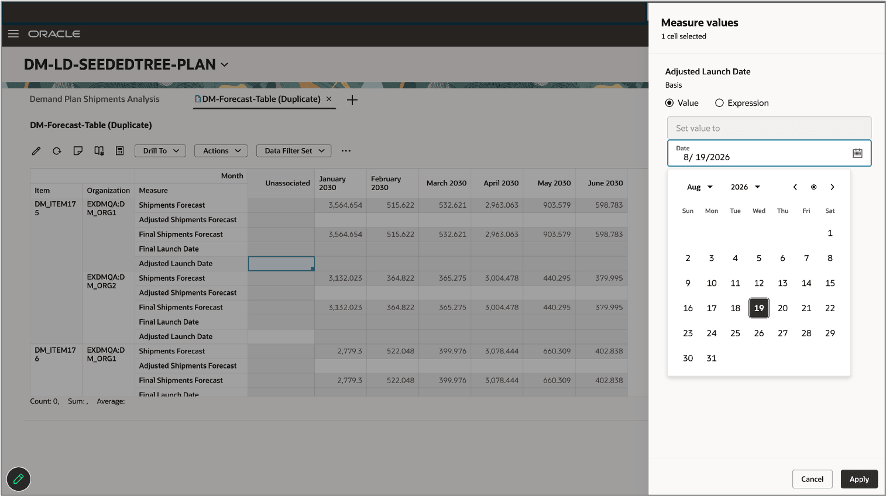The width and height of the screenshot is (886, 496).
Task: Click the calculator icon in table toolbar
Action: pos(120,151)
